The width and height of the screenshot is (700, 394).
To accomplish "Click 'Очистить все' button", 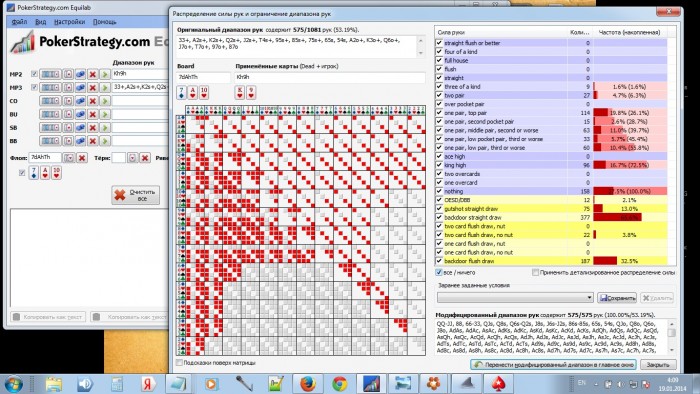I will [x=136, y=195].
